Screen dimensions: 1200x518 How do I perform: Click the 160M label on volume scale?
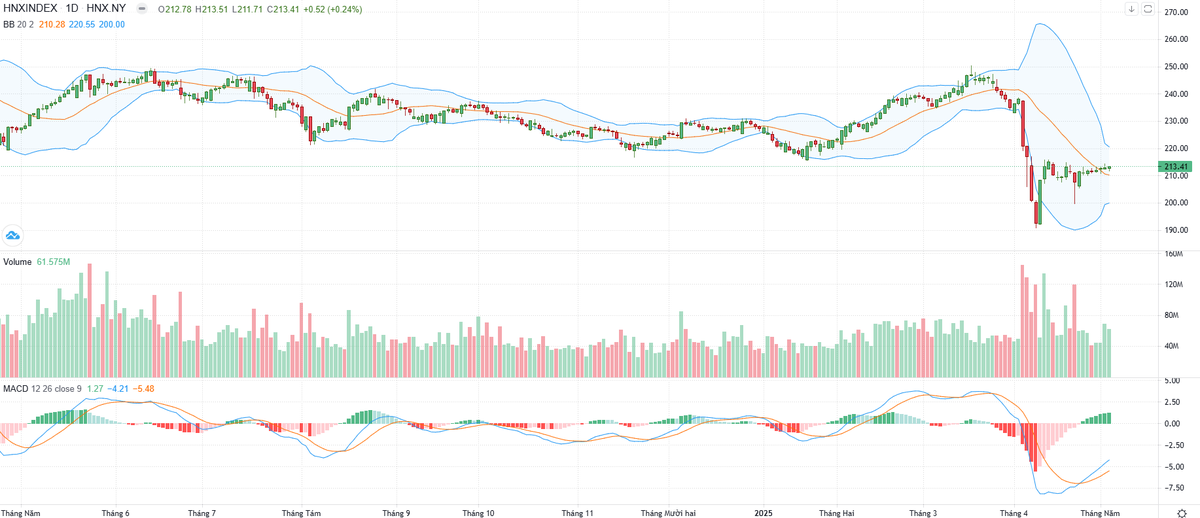pyautogui.click(x=1173, y=254)
